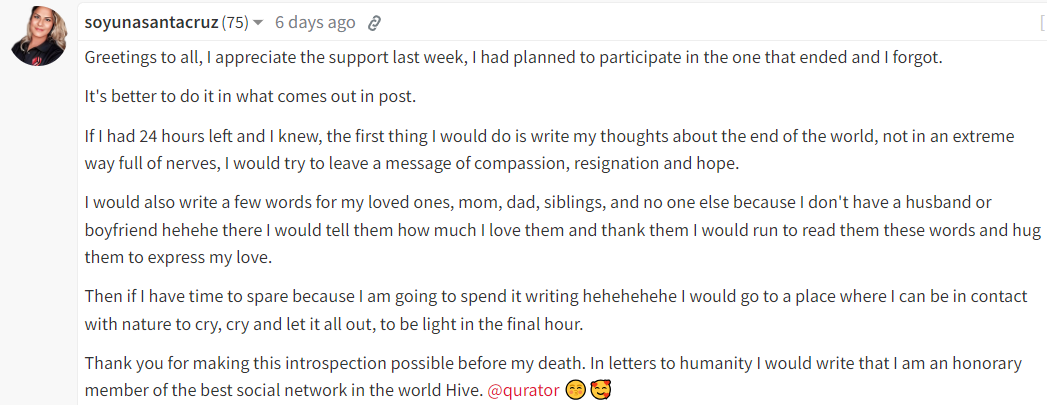Expand the dropdown arrow beside reputation (75)
This screenshot has width=1047, height=405.
258,23
